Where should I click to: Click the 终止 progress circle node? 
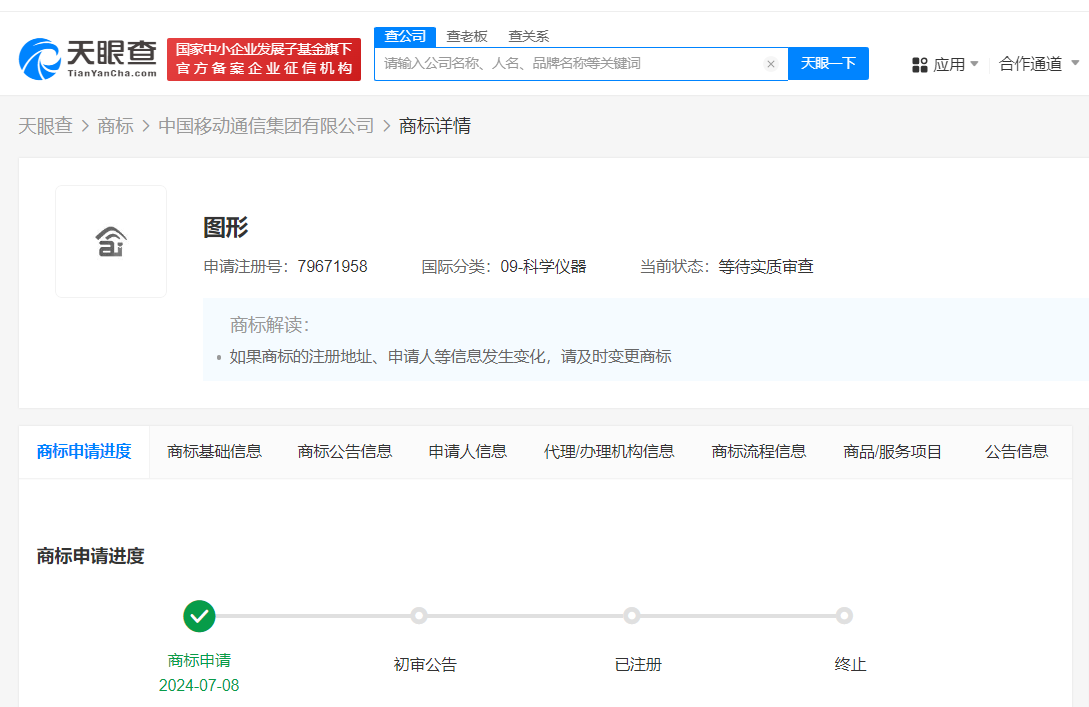(845, 617)
